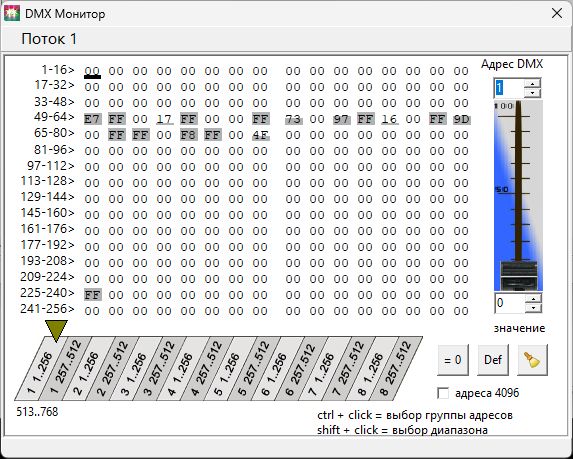Viewport: 573px width, 459px height.
Task: Select channel 49 cell showing E7
Action: pyautogui.click(x=92, y=119)
